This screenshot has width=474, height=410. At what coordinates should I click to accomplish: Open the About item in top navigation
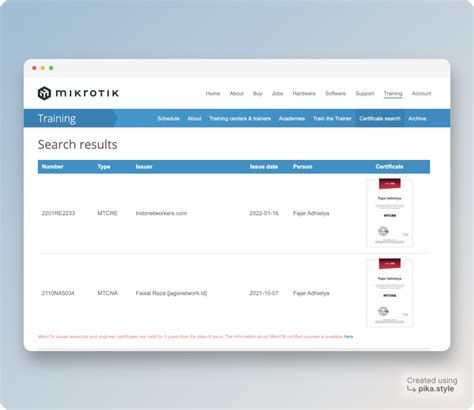tap(236, 93)
